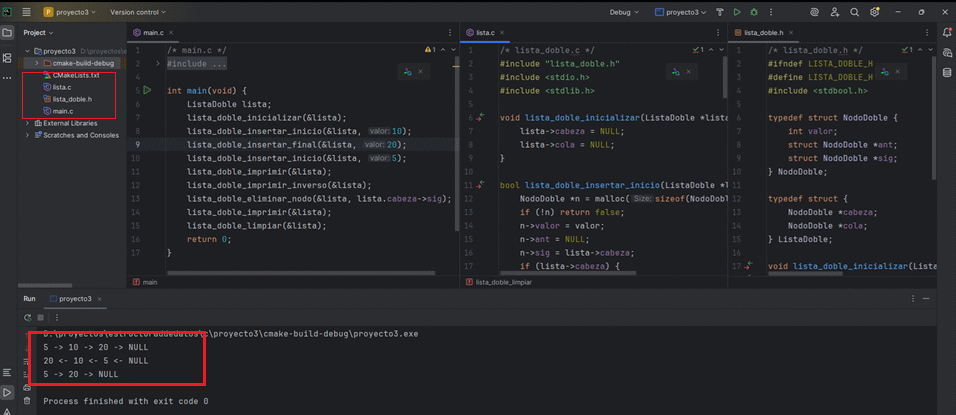Start debugging with the bug icon

pos(754,12)
